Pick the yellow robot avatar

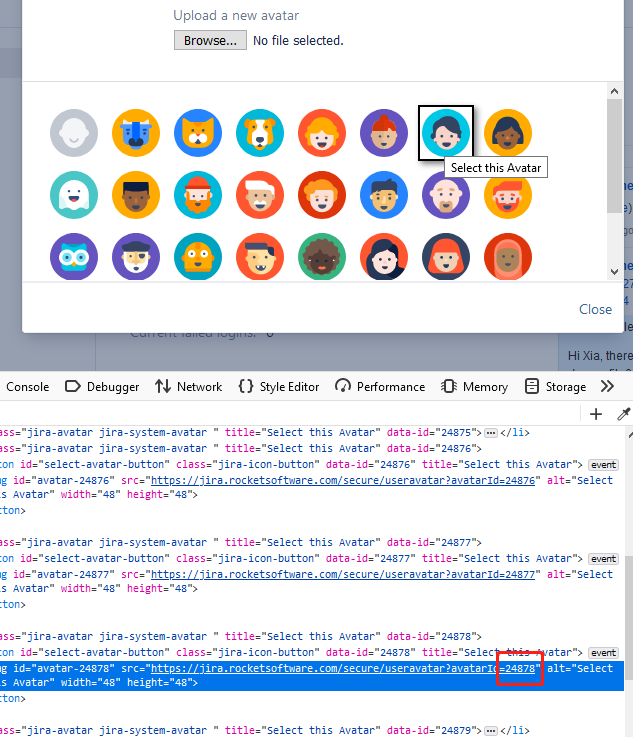tap(198, 257)
